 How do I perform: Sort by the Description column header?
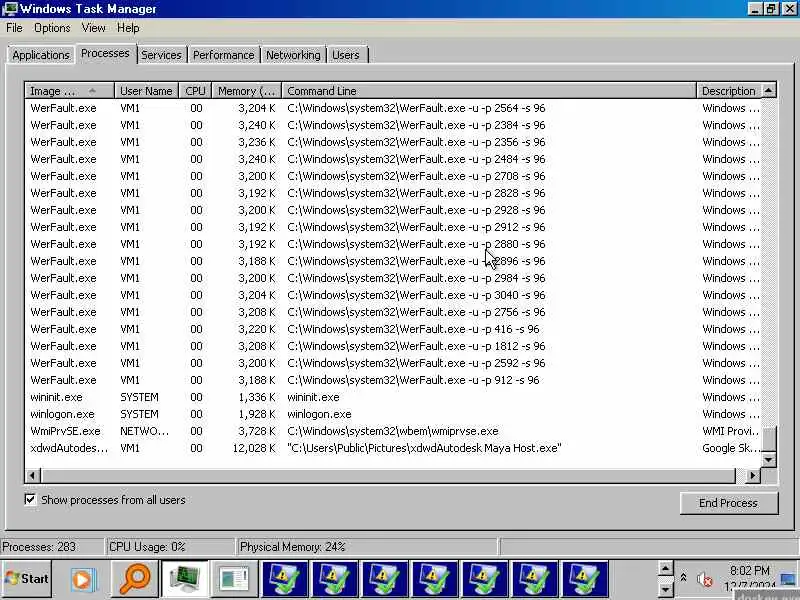pyautogui.click(x=730, y=91)
